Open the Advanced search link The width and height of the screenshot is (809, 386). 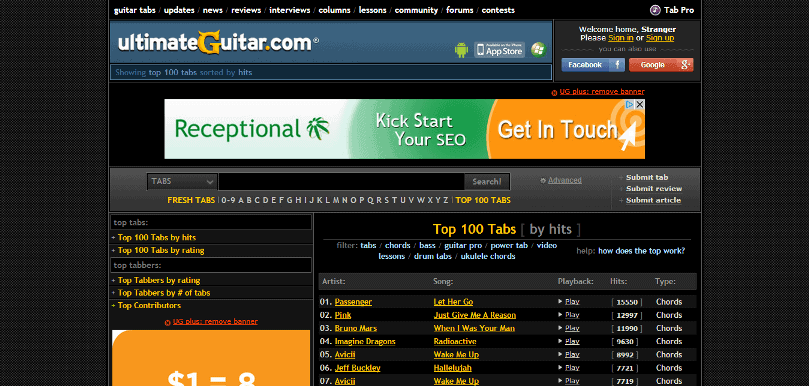[564, 180]
